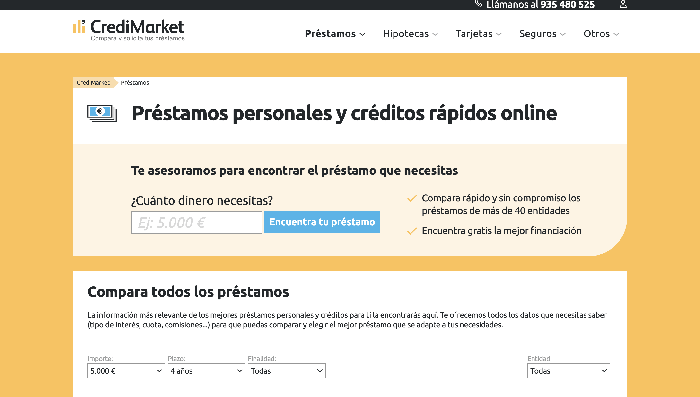Viewport: 700px width, 397px height.
Task: Open the Finalidad dropdown
Action: coord(287,371)
